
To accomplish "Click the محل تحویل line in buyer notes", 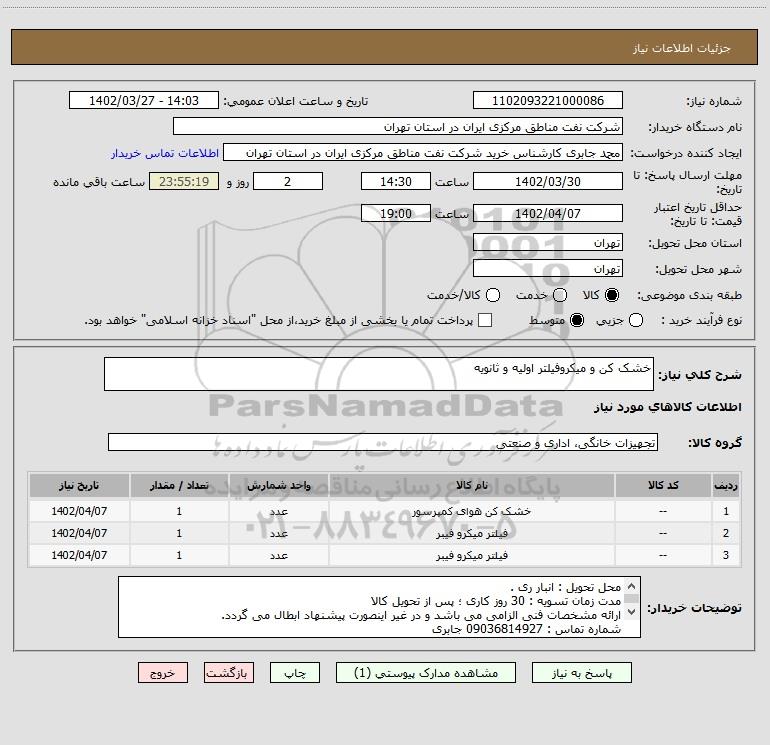I will 566,587.
